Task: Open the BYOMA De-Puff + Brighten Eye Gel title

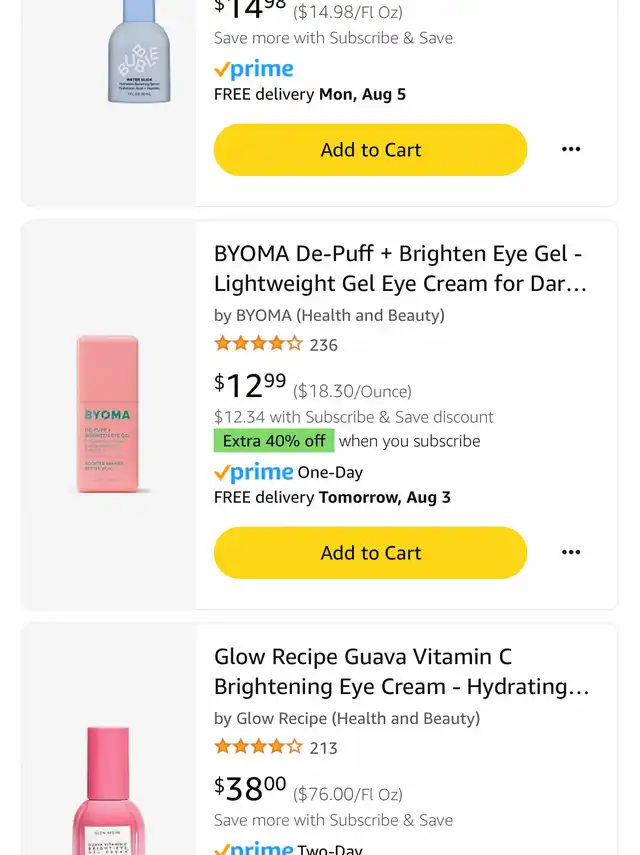Action: pyautogui.click(x=399, y=268)
